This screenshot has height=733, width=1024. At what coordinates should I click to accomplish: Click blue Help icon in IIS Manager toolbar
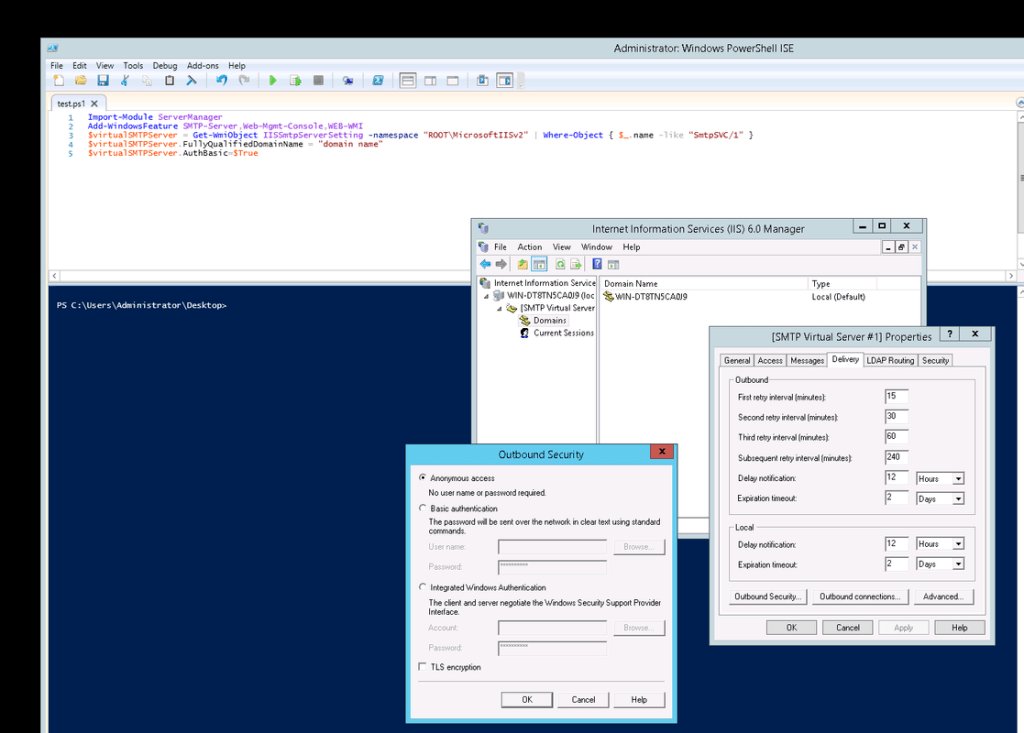coord(597,264)
